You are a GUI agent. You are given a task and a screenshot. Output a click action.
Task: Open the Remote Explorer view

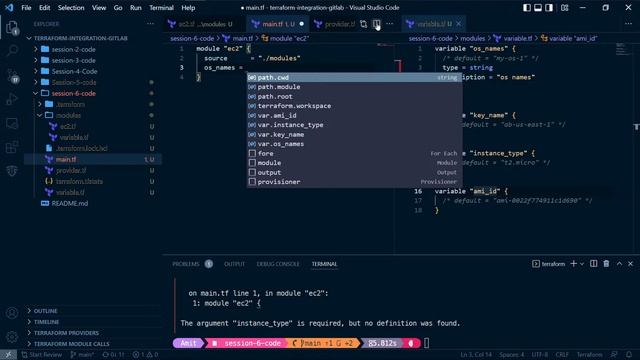click(12, 123)
